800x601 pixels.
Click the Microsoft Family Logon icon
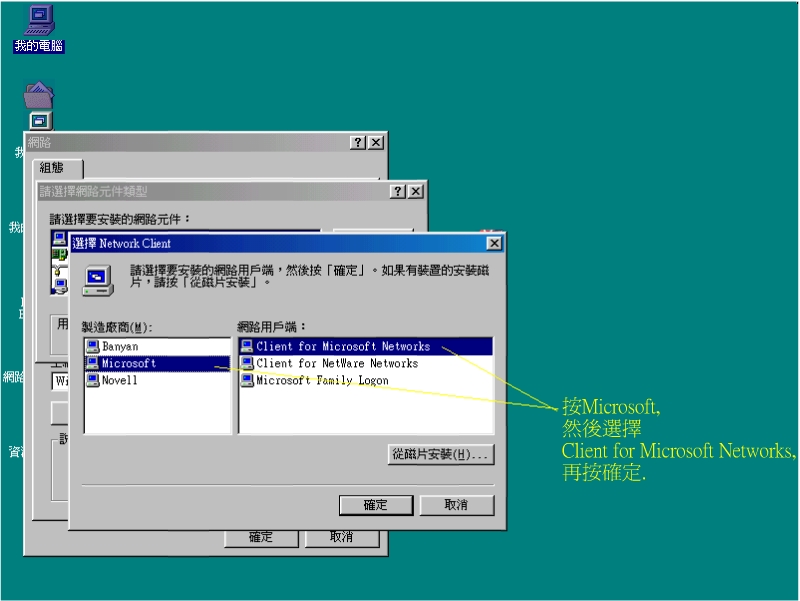(x=247, y=380)
